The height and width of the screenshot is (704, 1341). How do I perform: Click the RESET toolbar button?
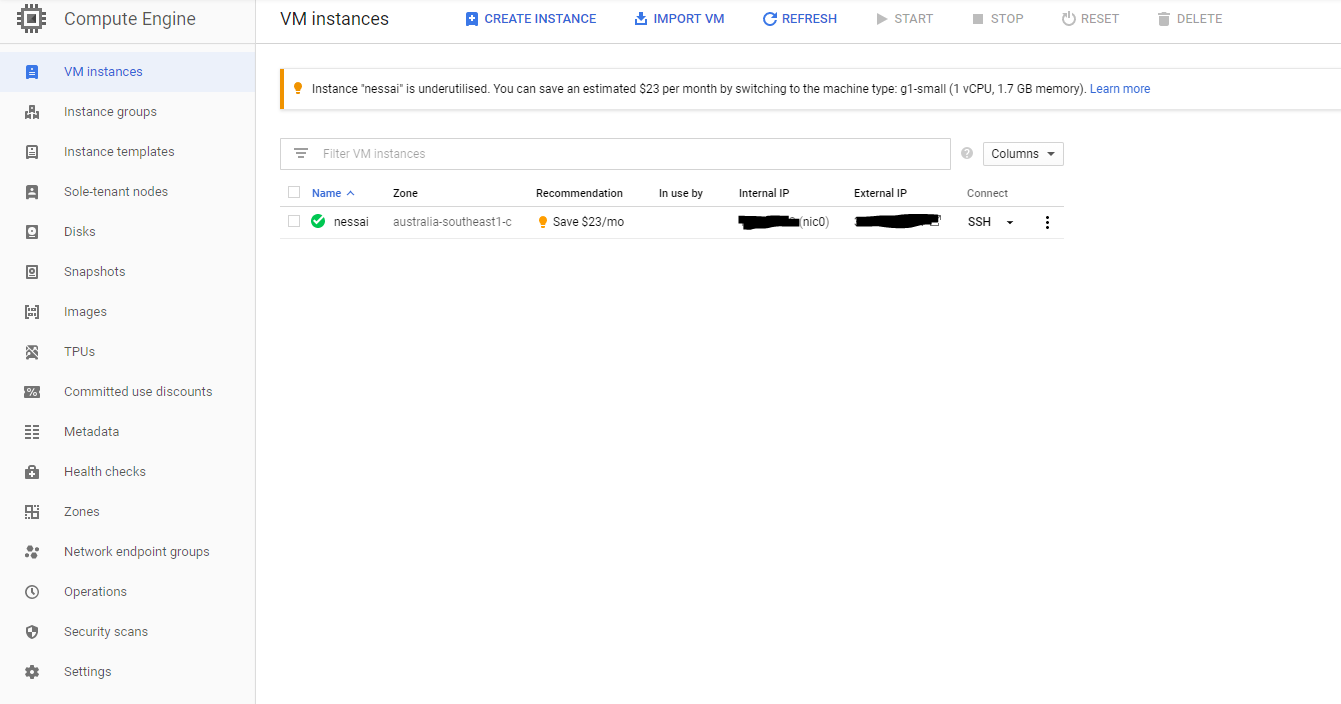coord(1090,19)
